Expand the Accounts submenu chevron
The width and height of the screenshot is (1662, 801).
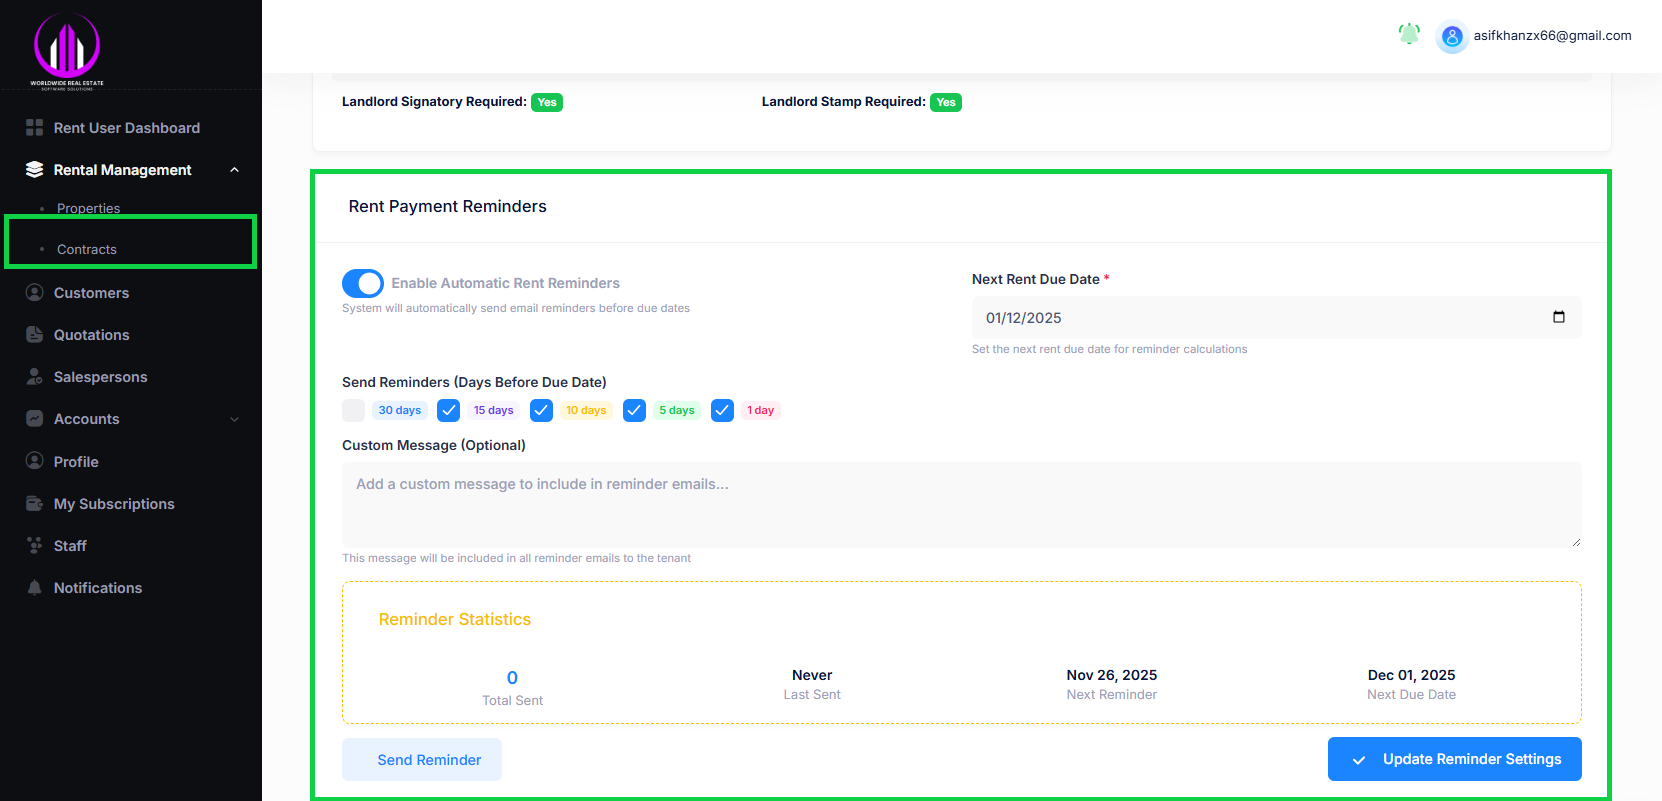pyautogui.click(x=235, y=419)
